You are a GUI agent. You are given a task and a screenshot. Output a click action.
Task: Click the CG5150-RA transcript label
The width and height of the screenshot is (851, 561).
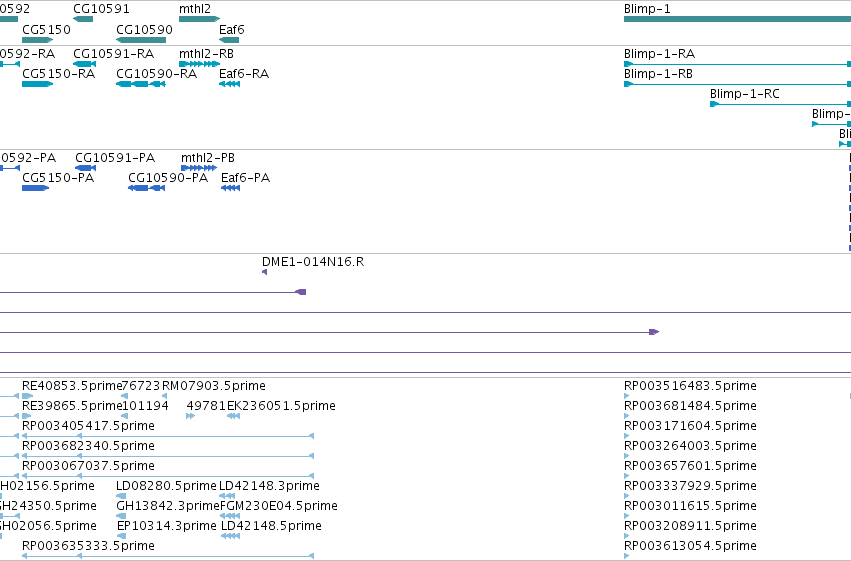pyautogui.click(x=59, y=74)
